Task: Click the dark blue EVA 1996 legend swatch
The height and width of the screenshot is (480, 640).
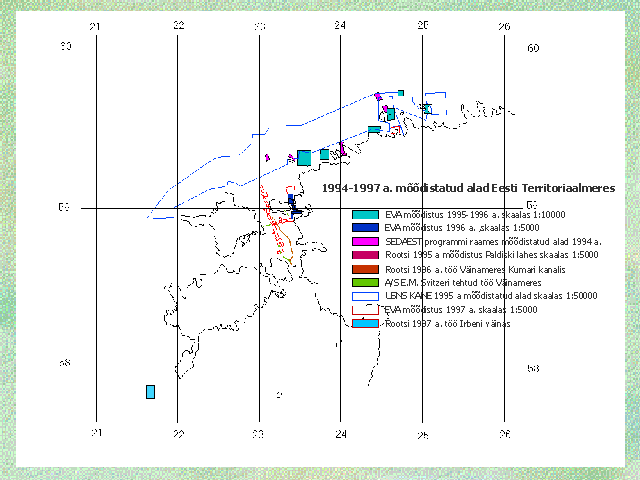Action: tap(365, 227)
